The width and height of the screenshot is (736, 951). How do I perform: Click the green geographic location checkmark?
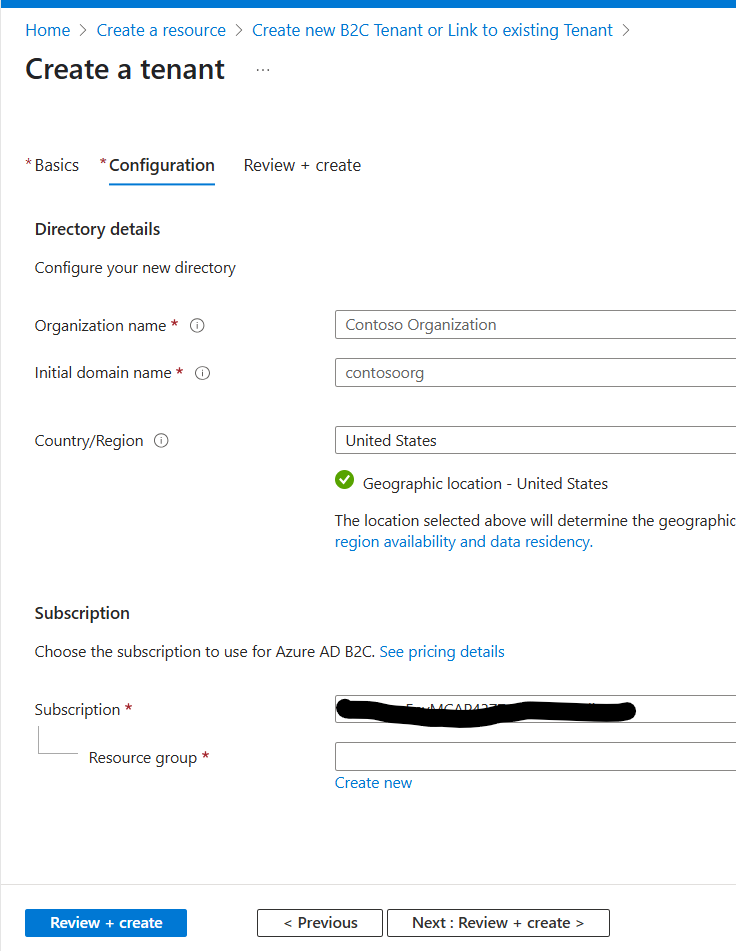(344, 480)
